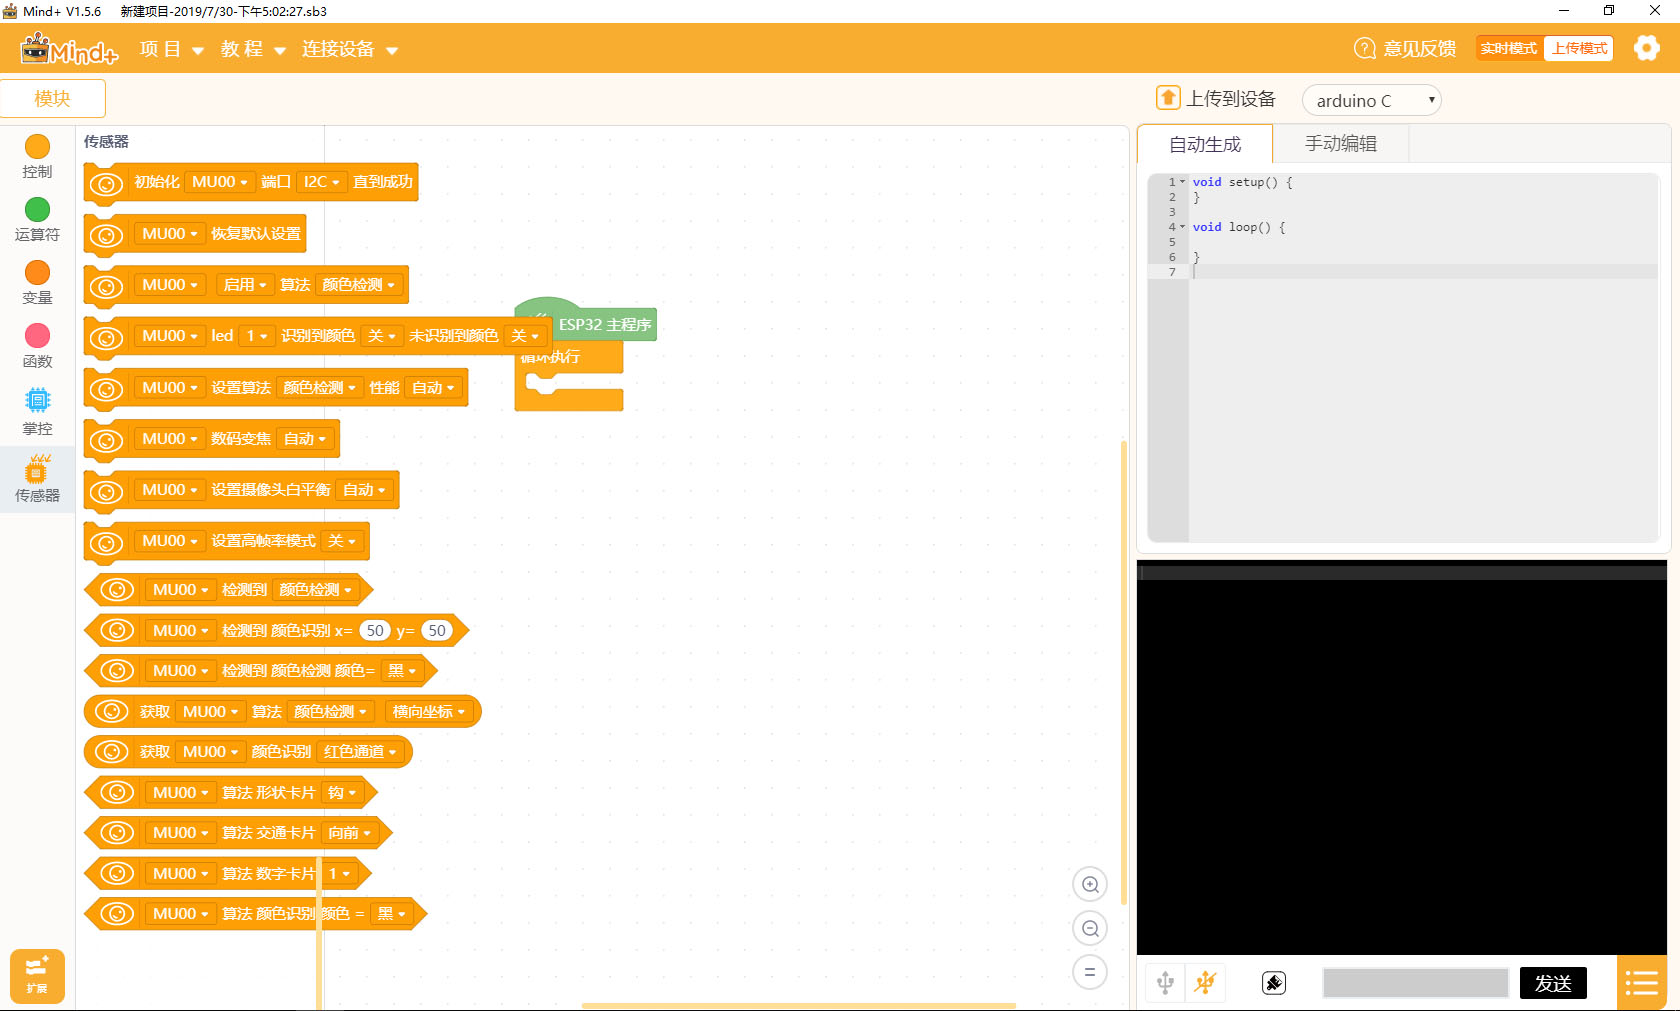Switch to 上传模式 upload mode
The width and height of the screenshot is (1680, 1011).
coord(1579,48)
